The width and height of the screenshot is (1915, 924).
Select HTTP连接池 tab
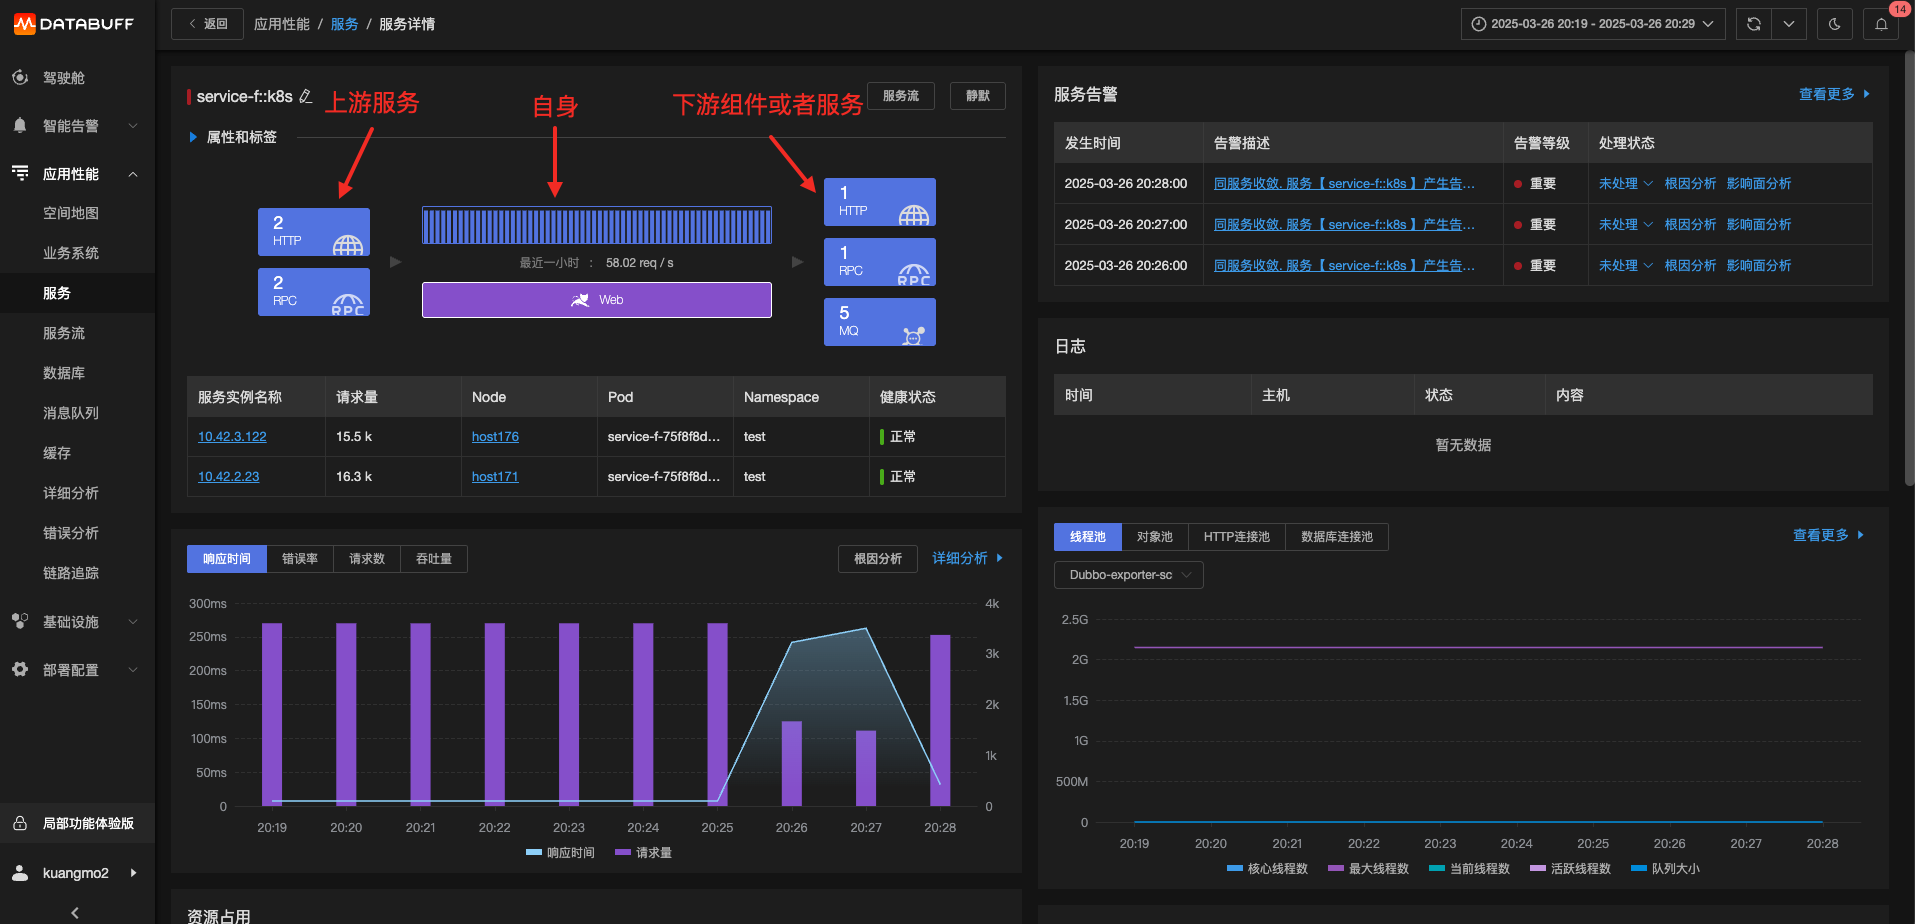coord(1237,537)
